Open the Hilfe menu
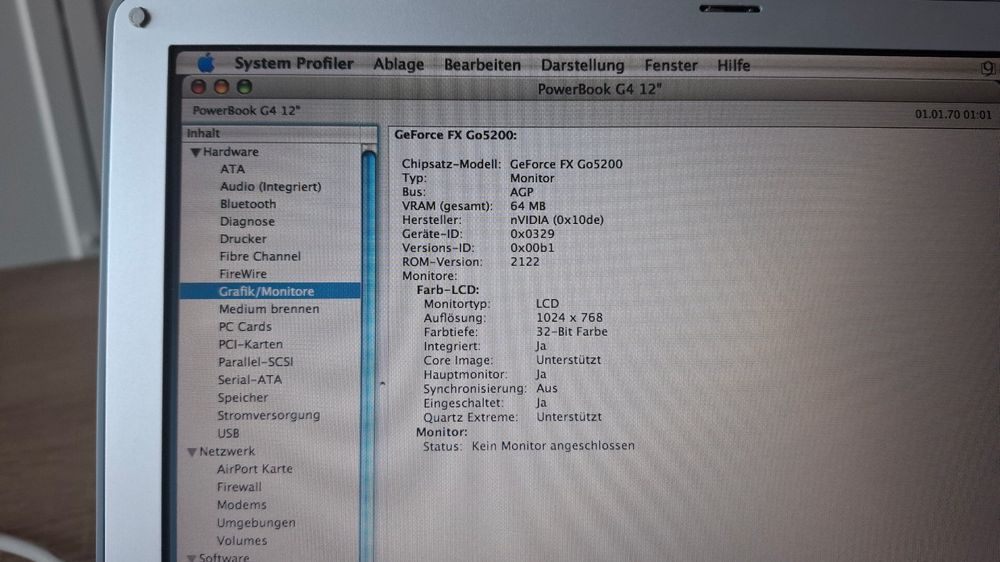1000x562 pixels. click(x=733, y=65)
